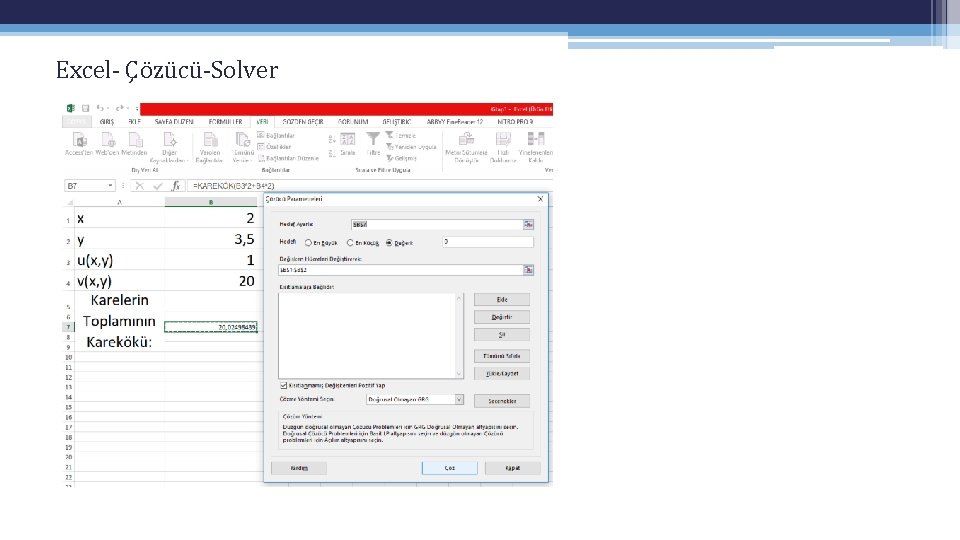The width and height of the screenshot is (960, 540).
Task: Click the Çöz button to solve
Action: tap(449, 468)
